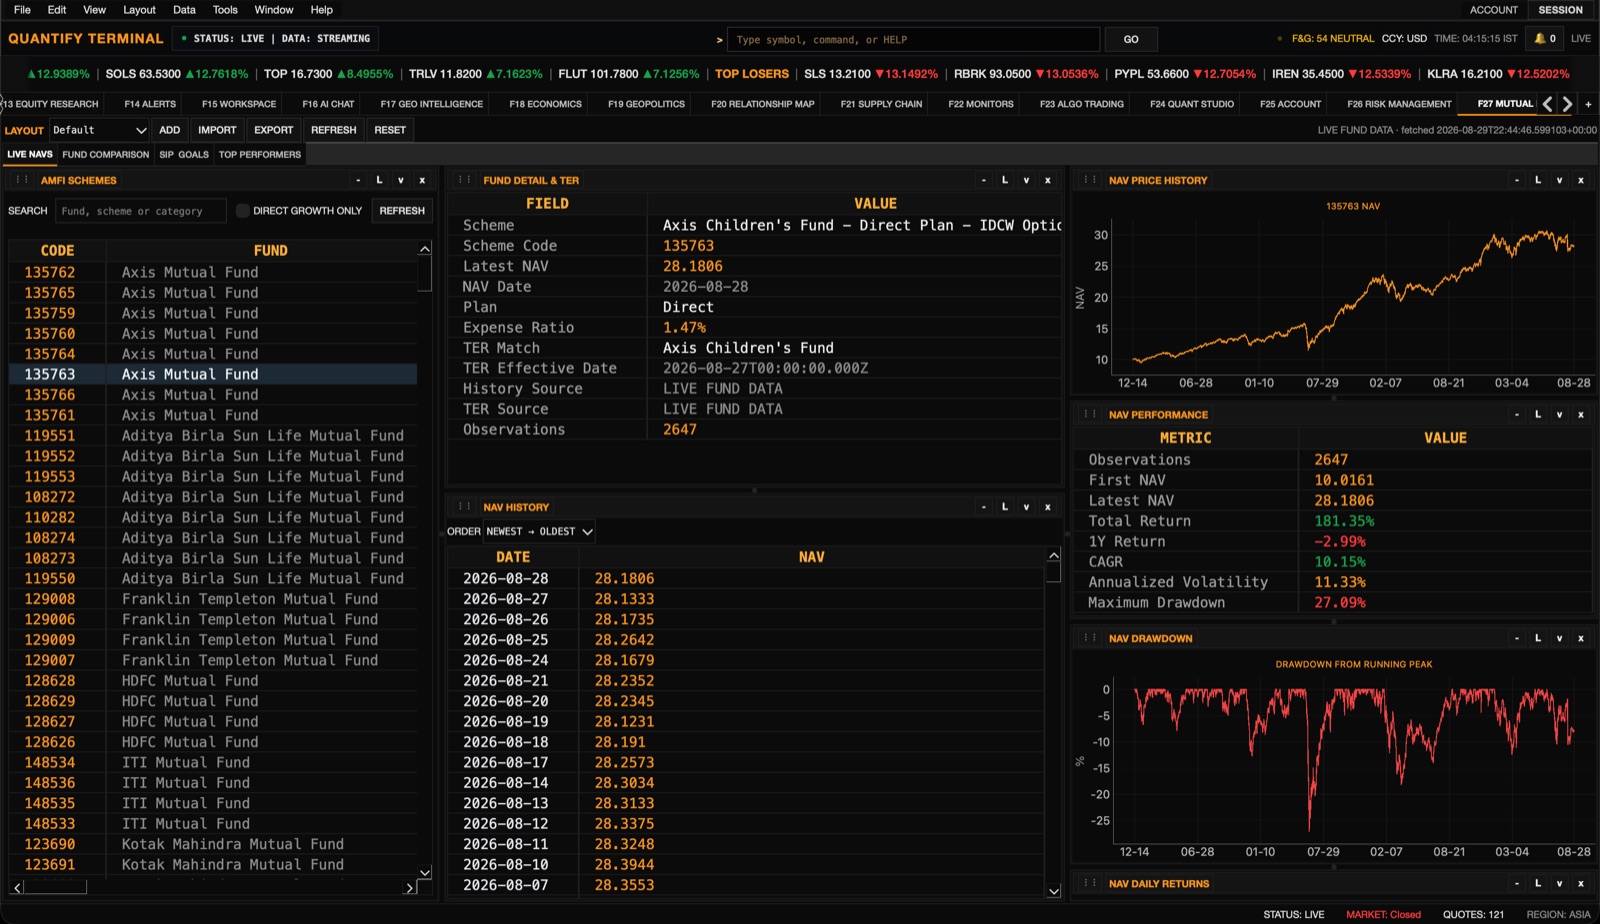Minimize the AMFI Schemes panel

click(x=358, y=180)
